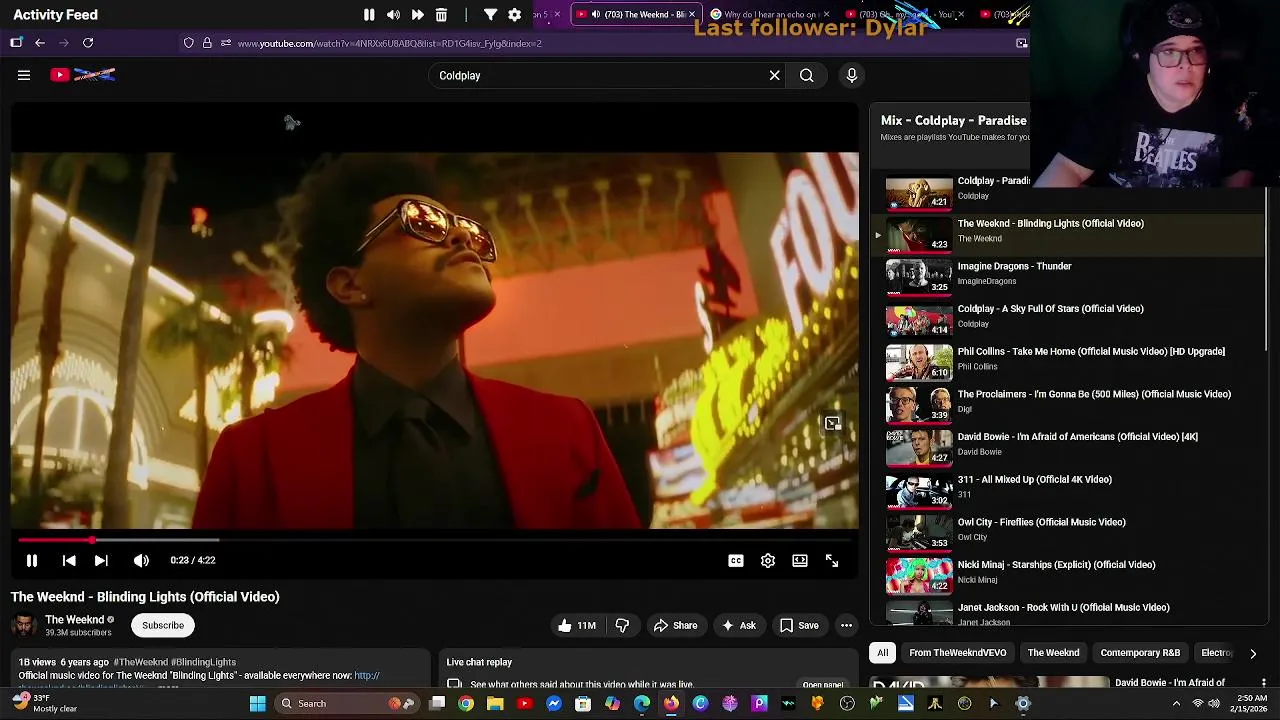Play the previous video in the mix
The width and height of the screenshot is (1280, 720).
point(69,561)
